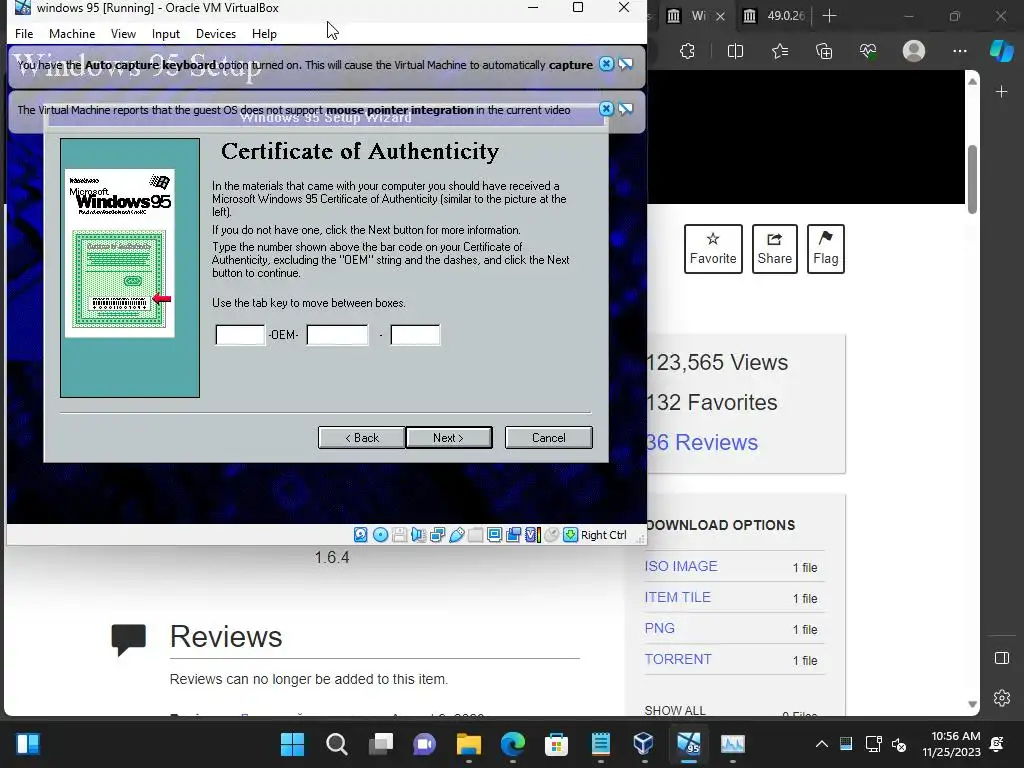Click the Share button on the page
This screenshot has width=1024, height=768.
(775, 249)
